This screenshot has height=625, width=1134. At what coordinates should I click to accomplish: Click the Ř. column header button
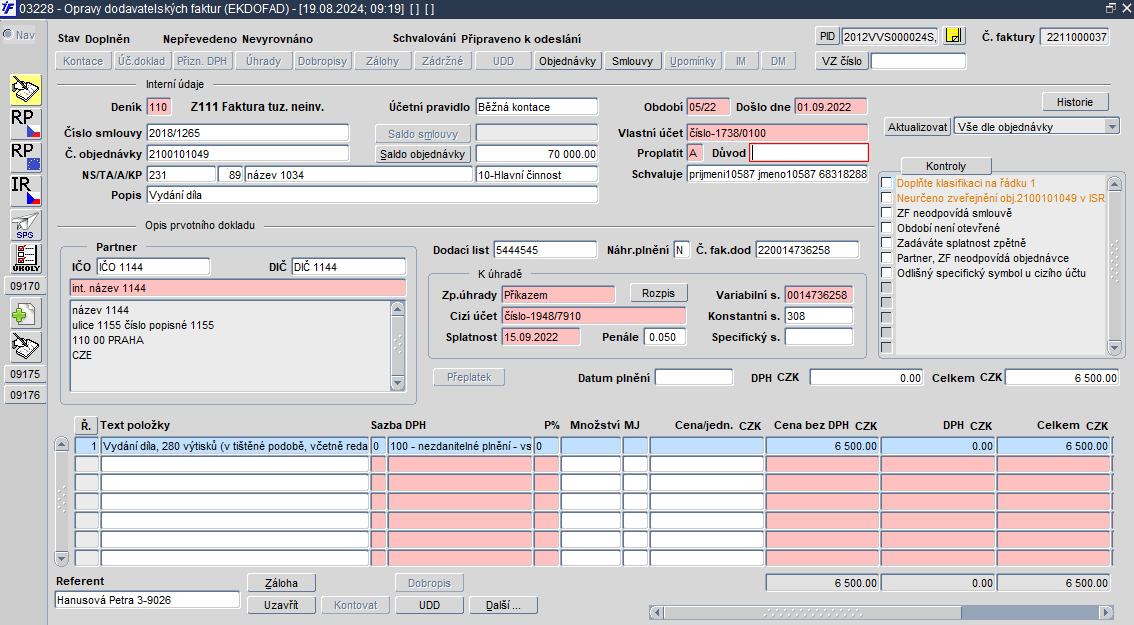point(86,425)
